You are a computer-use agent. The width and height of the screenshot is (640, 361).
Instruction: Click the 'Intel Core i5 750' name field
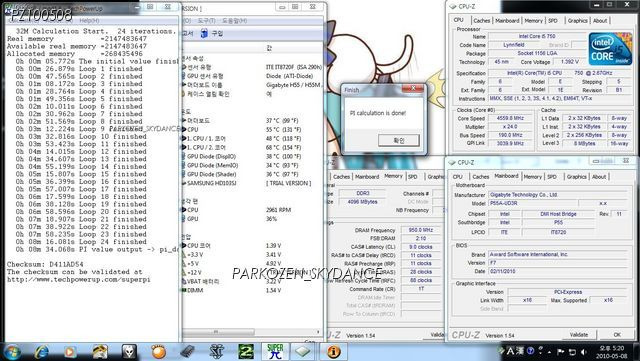(537, 36)
